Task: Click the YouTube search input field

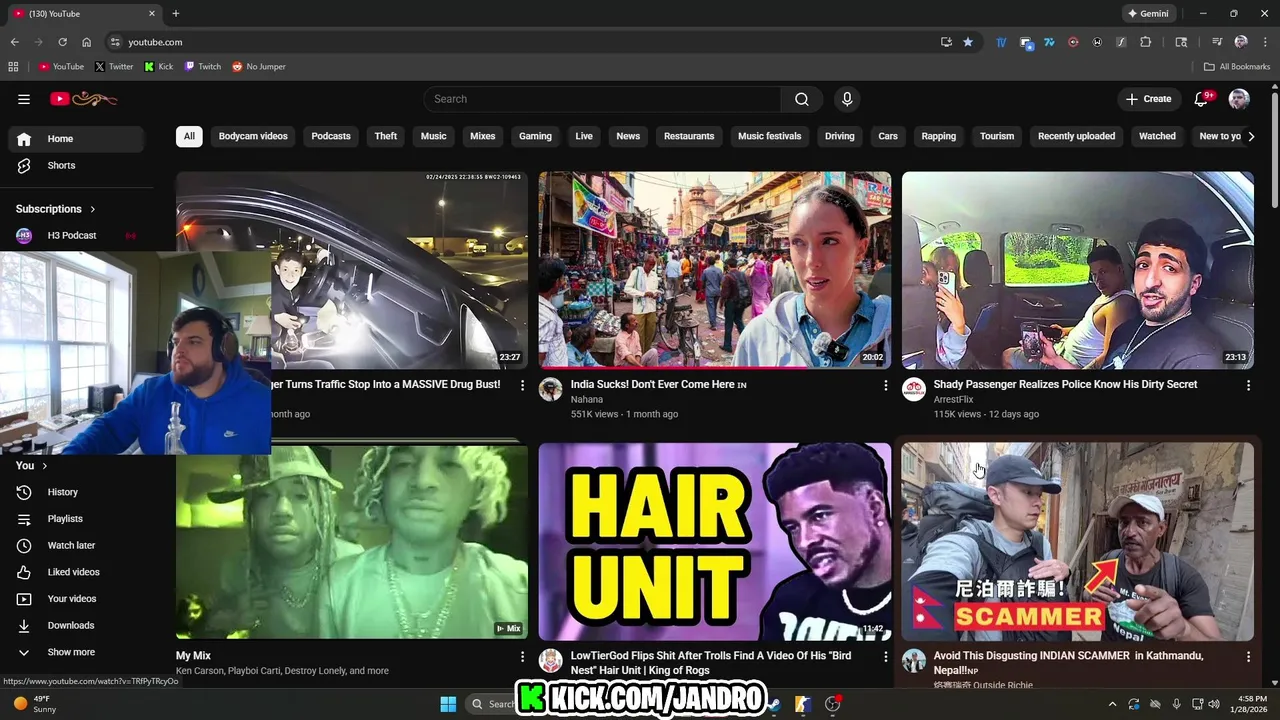Action: [x=602, y=99]
